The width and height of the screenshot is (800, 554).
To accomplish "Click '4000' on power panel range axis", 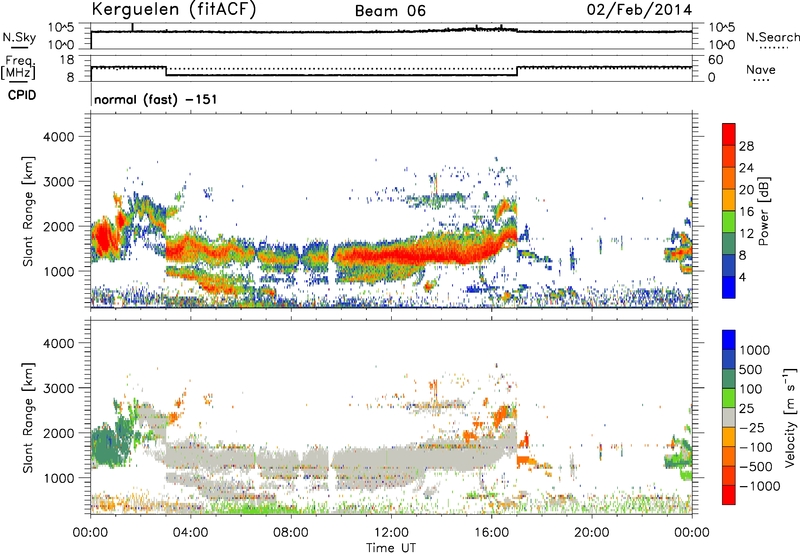I will tap(59, 137).
